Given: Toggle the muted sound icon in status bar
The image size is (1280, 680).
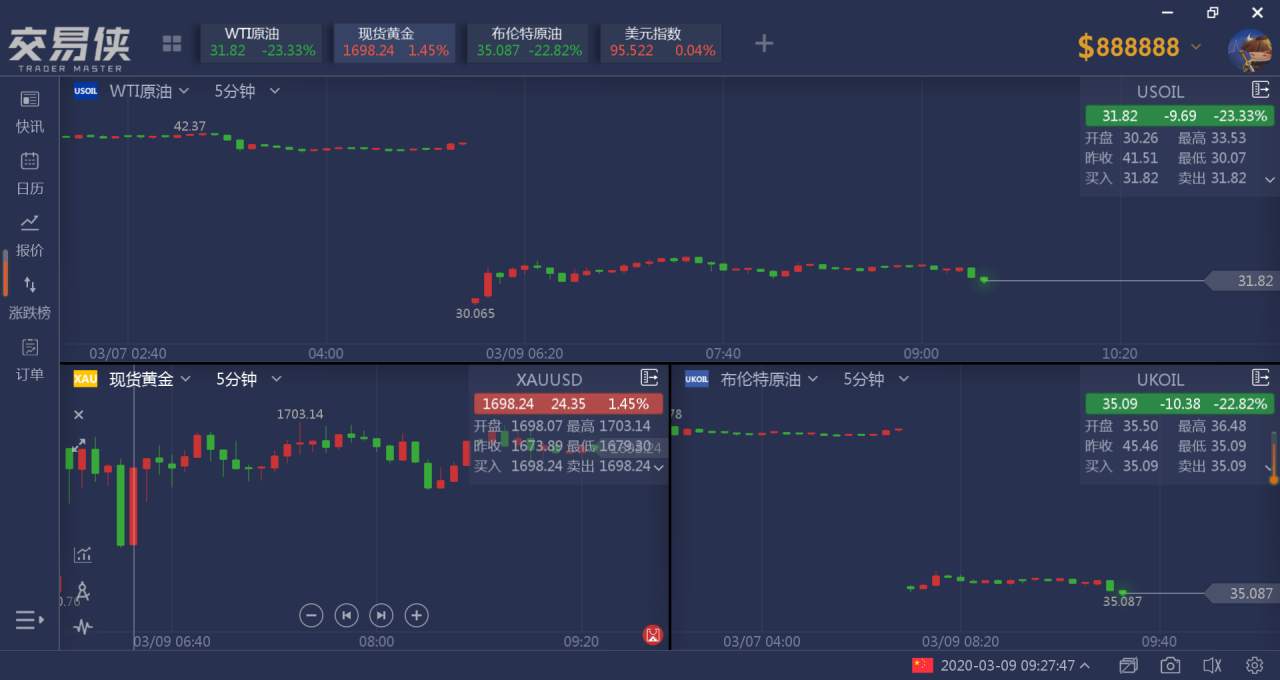Looking at the screenshot, I should [x=1212, y=665].
